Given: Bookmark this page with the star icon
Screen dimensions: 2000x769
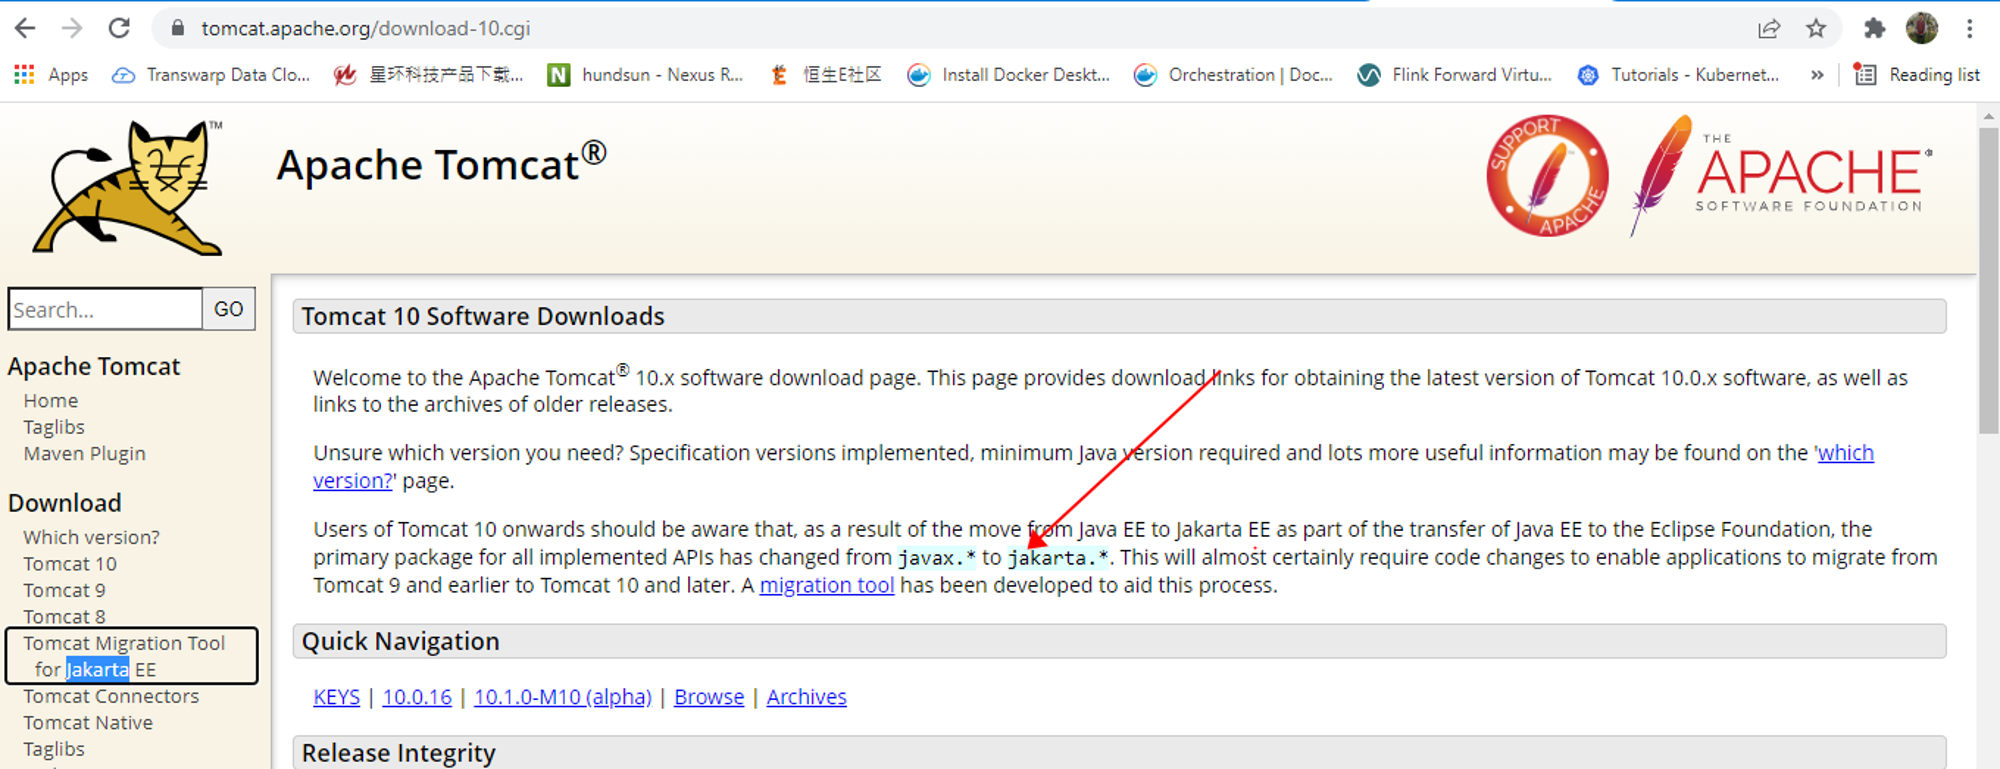Looking at the screenshot, I should (1816, 28).
